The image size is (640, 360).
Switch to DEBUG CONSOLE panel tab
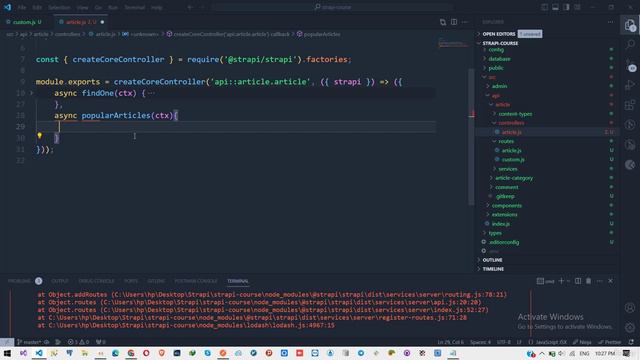[x=96, y=281]
